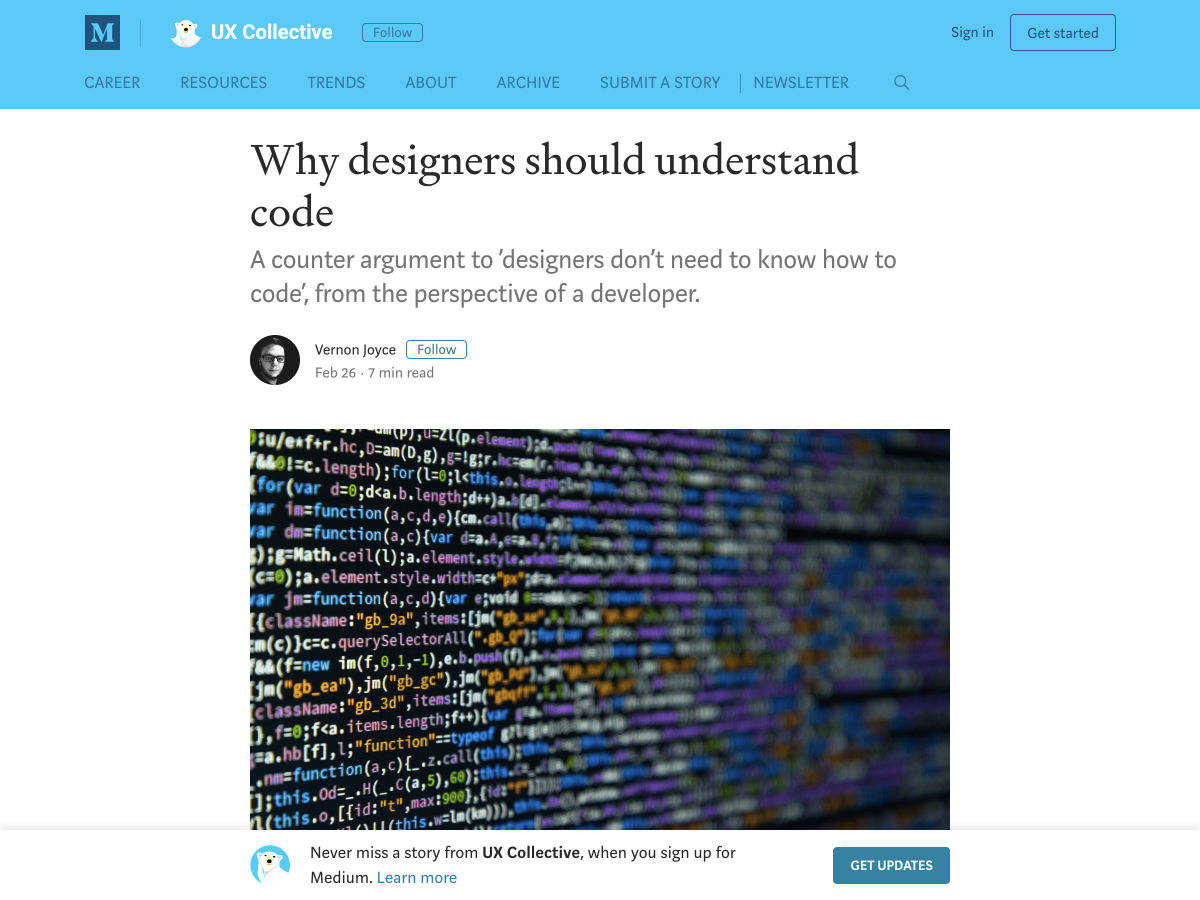Follow author Vernon Joyce
Viewport: 1200px width, 900px height.
tap(436, 349)
